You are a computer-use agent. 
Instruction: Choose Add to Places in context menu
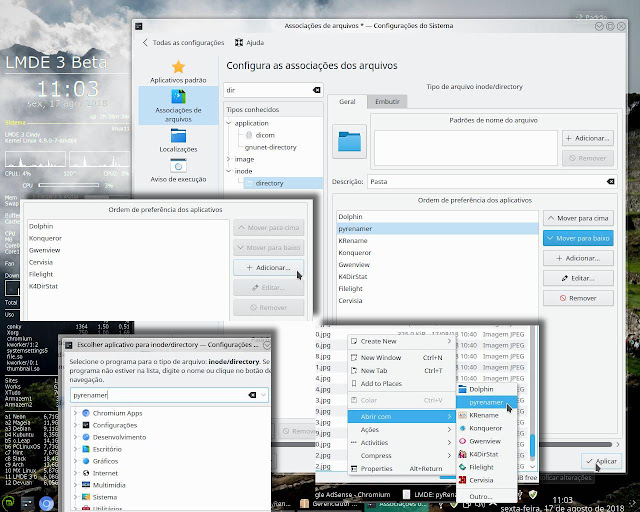(402, 383)
